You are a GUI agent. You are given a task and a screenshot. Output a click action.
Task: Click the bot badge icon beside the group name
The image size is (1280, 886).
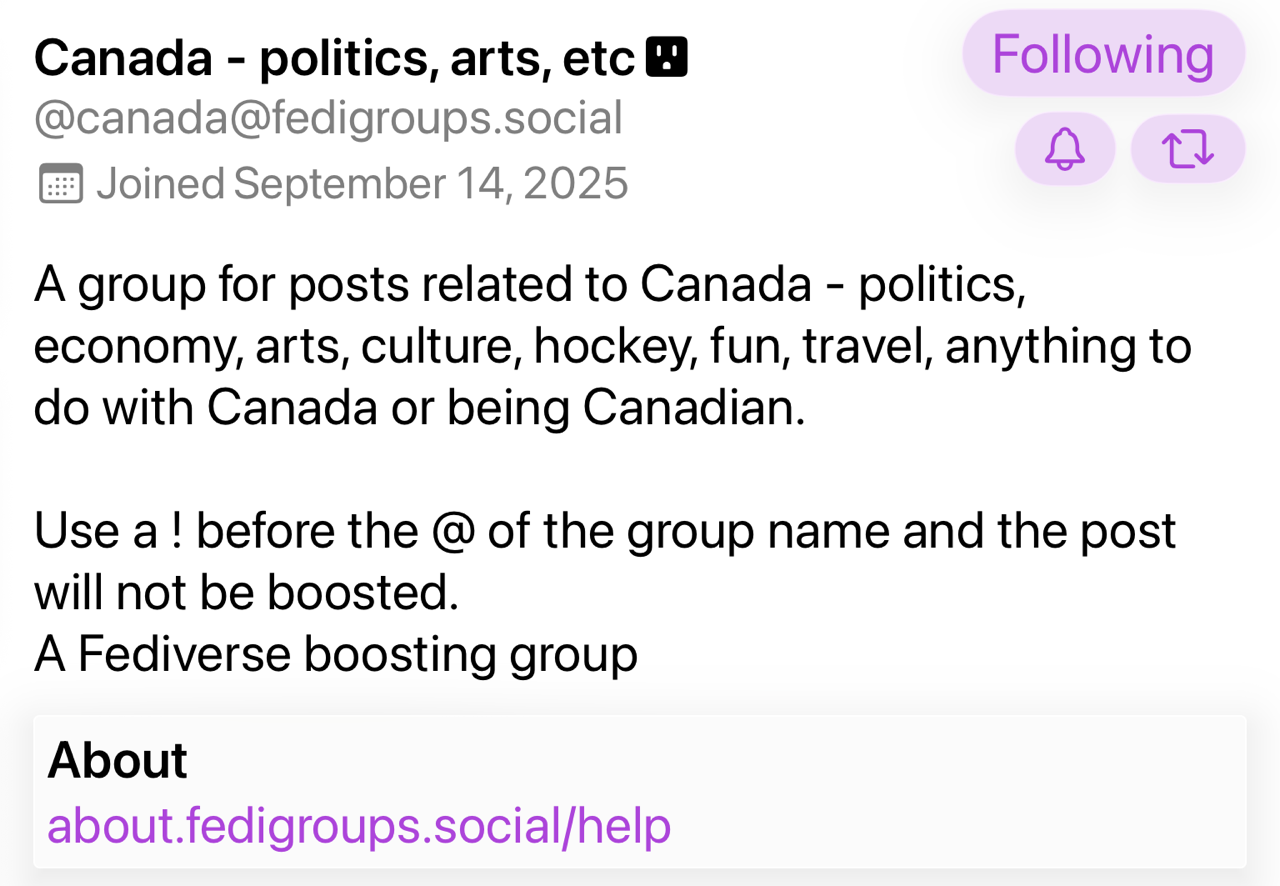(667, 58)
